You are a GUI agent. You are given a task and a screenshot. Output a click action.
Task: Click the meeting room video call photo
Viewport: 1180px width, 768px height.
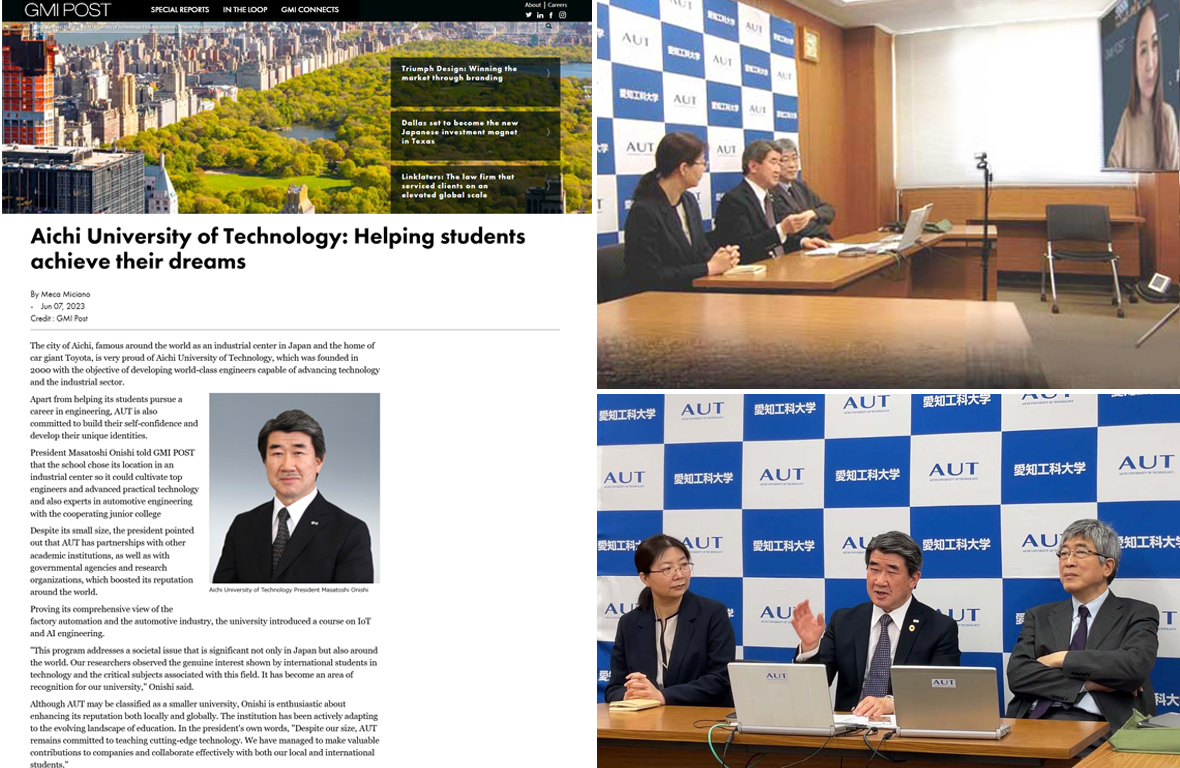(888, 194)
